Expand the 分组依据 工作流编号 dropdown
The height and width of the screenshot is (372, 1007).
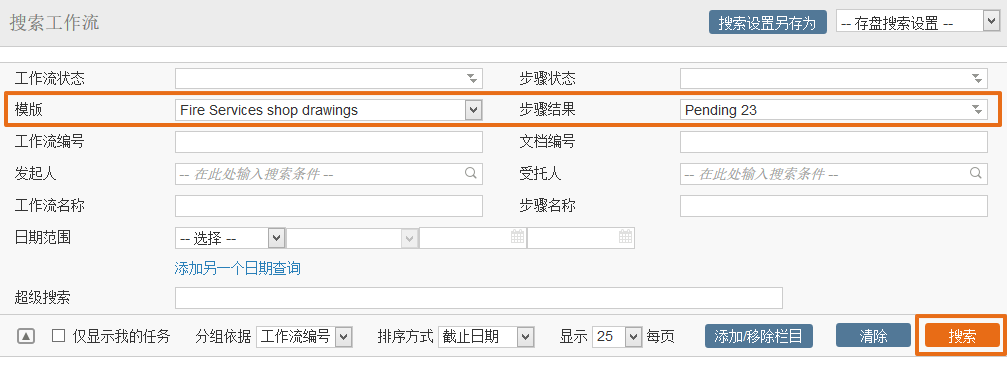tap(304, 336)
